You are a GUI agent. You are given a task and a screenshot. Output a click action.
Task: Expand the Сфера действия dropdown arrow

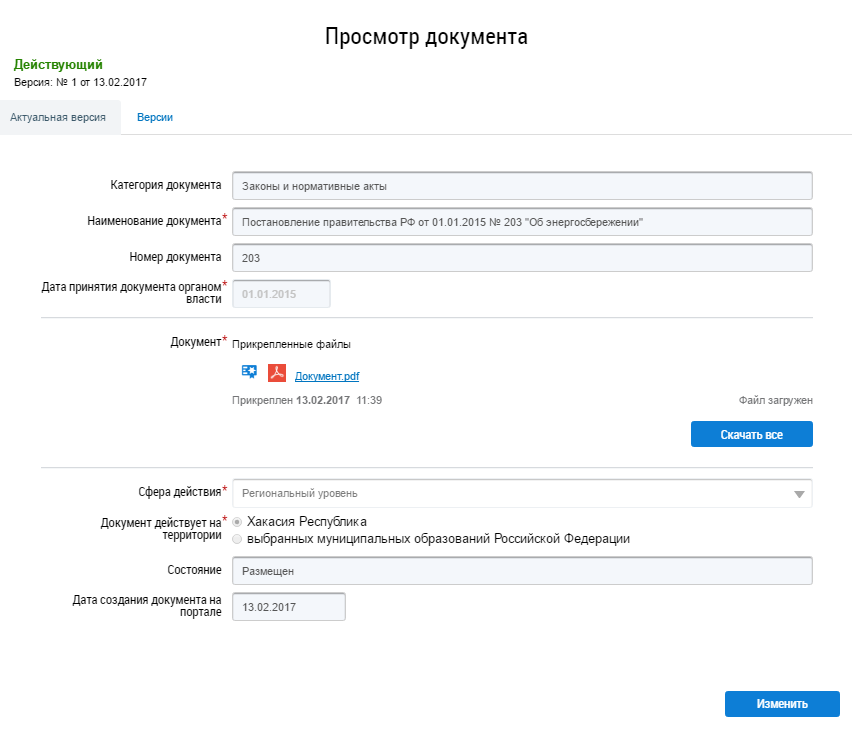click(x=798, y=494)
